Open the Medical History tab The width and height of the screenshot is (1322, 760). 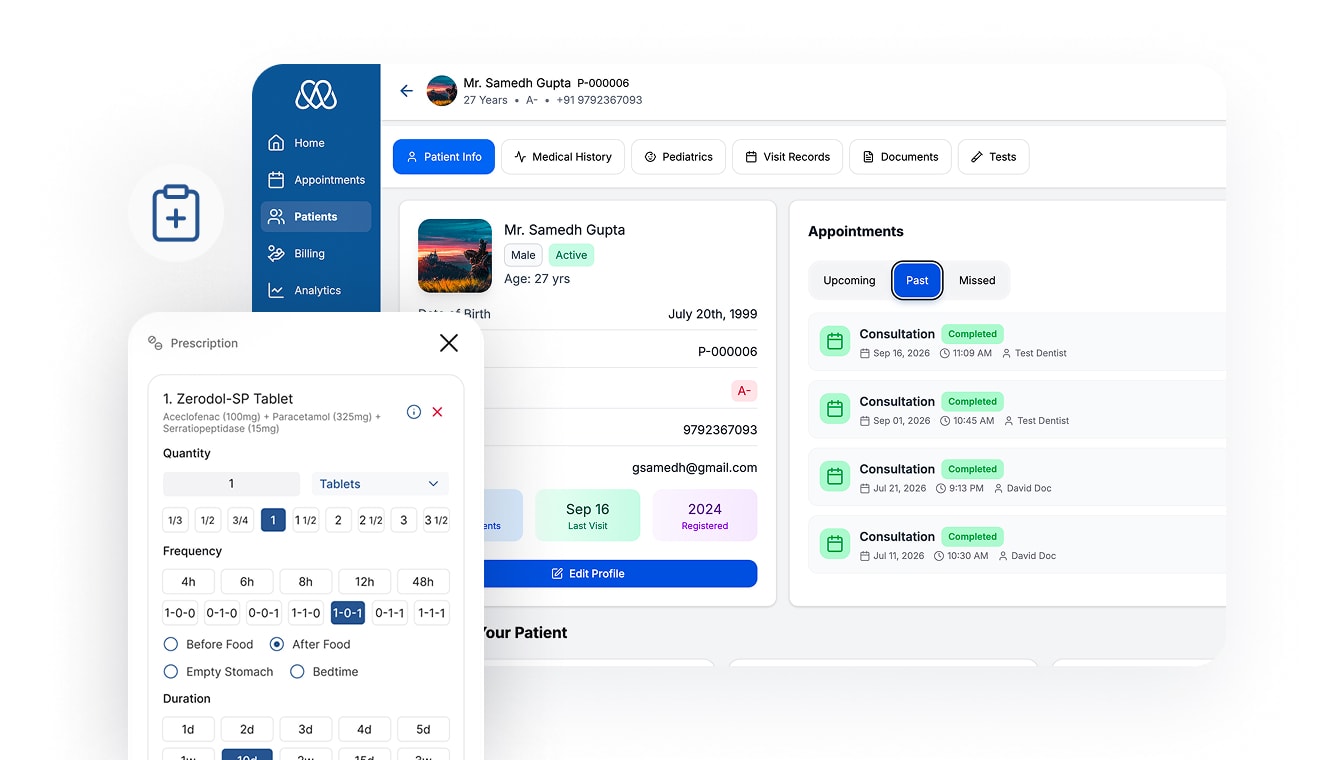(563, 157)
